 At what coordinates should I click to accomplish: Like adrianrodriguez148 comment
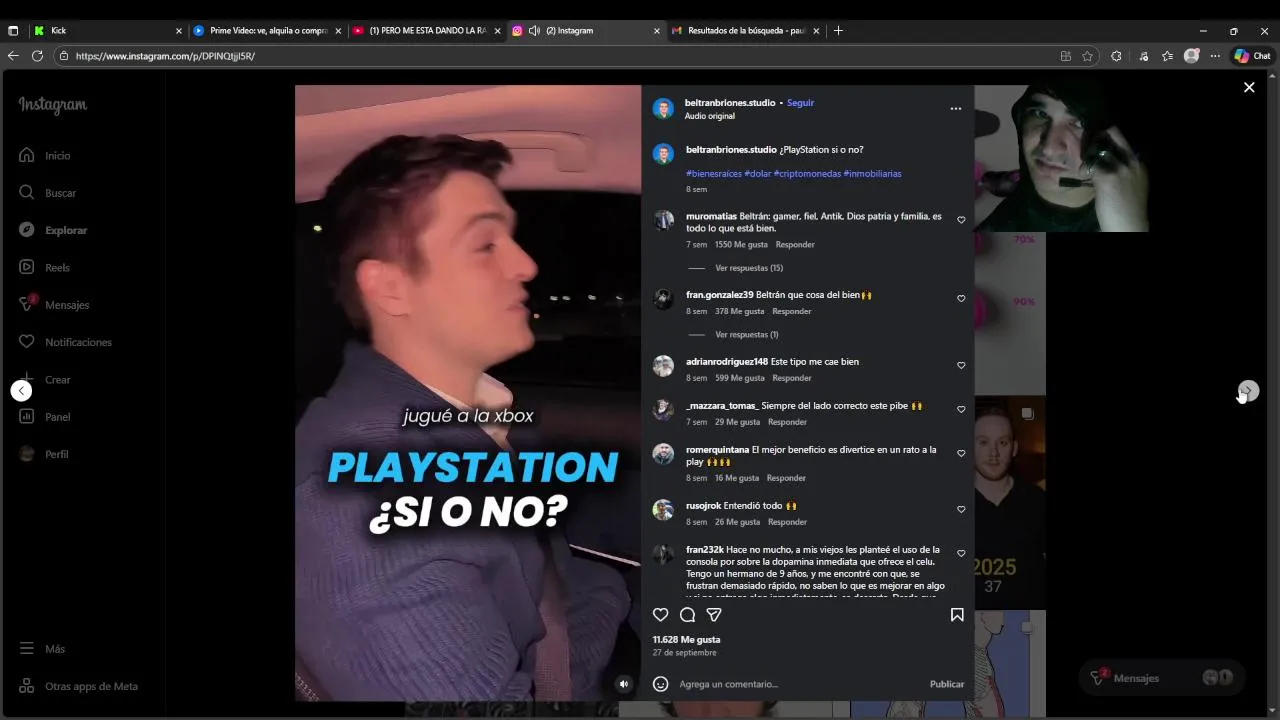click(x=961, y=365)
